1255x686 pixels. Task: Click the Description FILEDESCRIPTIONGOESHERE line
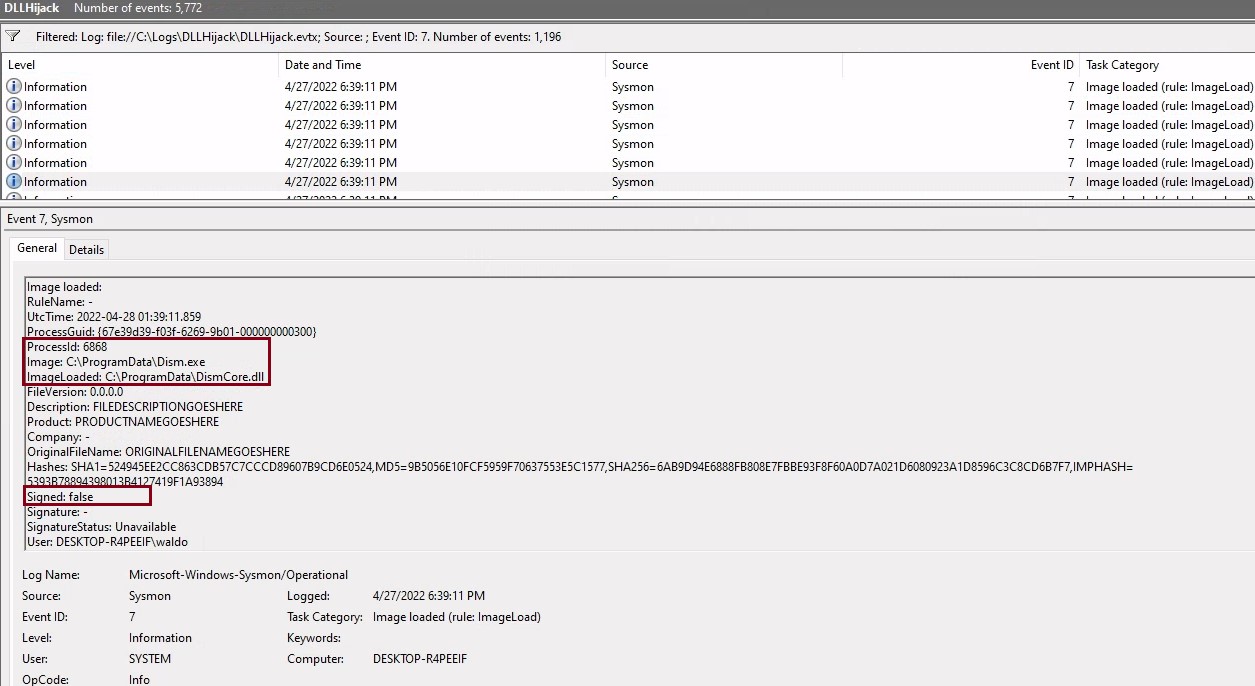click(x=135, y=407)
